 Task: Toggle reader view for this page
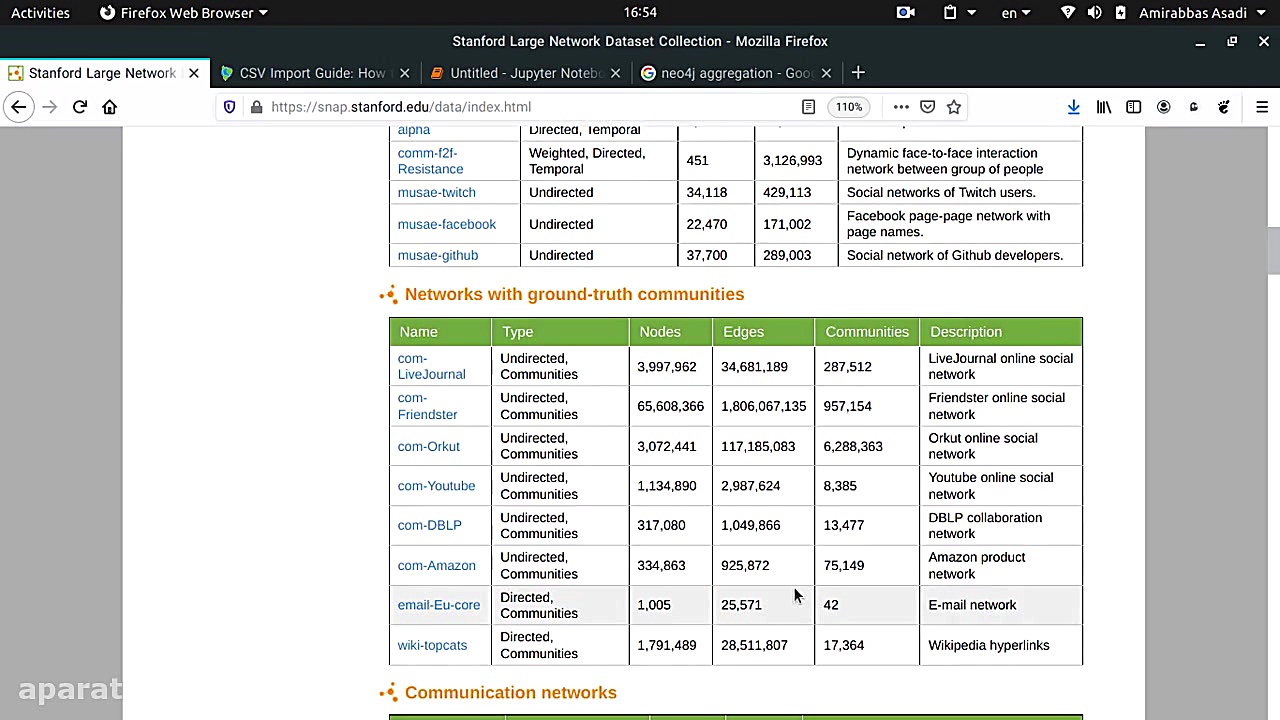click(x=808, y=107)
